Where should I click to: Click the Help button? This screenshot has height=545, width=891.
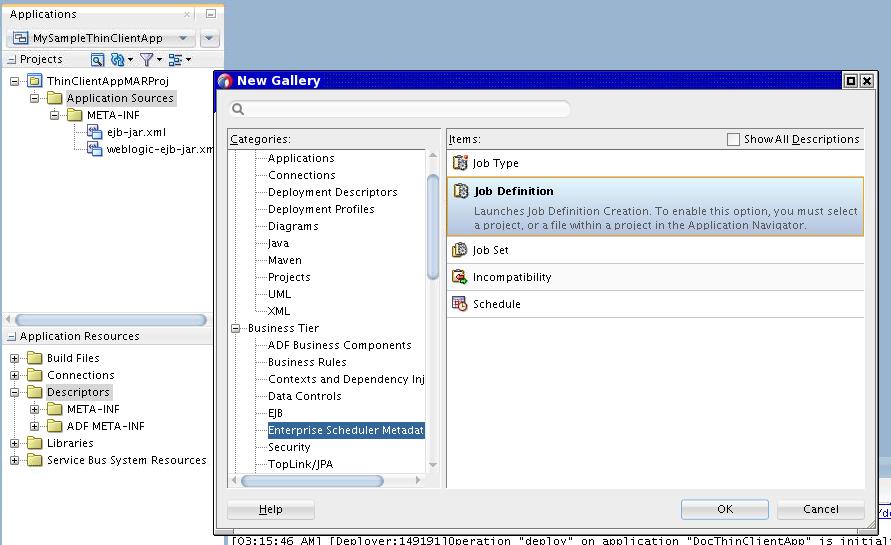pos(270,509)
